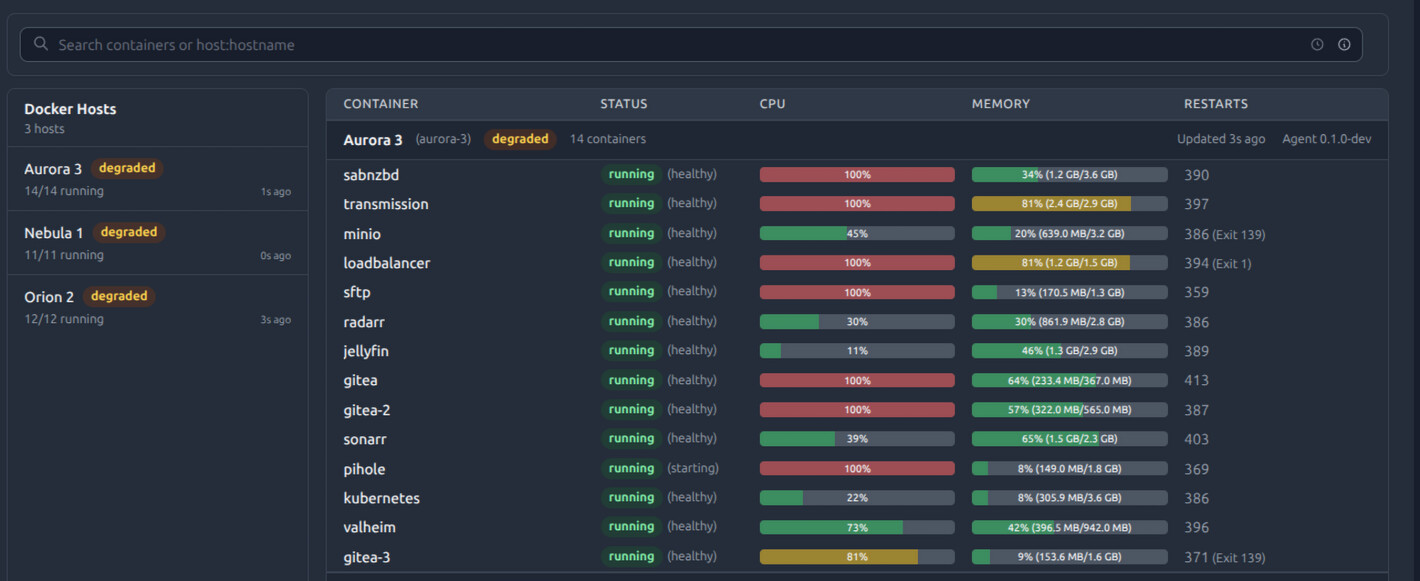Select Nebula 1 host in sidebar

pyautogui.click(x=157, y=243)
